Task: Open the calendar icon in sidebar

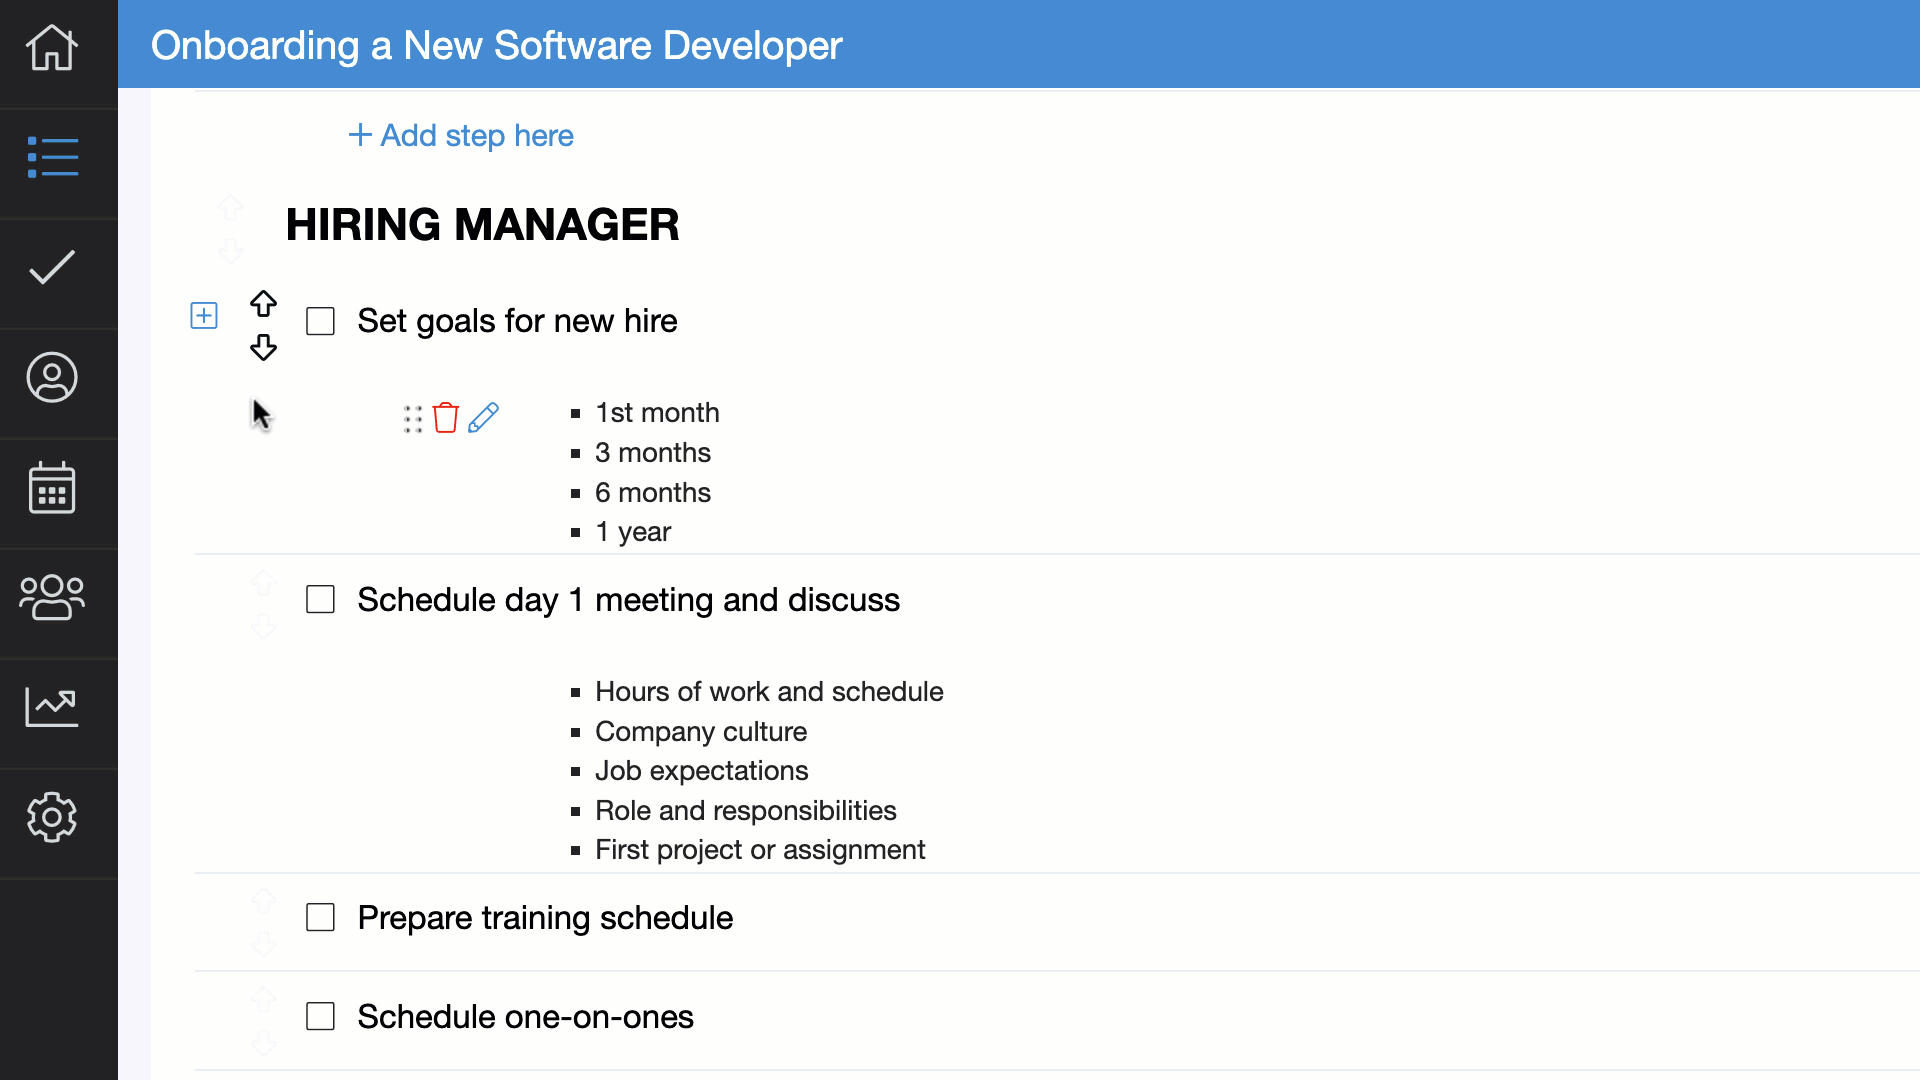Action: click(x=52, y=488)
